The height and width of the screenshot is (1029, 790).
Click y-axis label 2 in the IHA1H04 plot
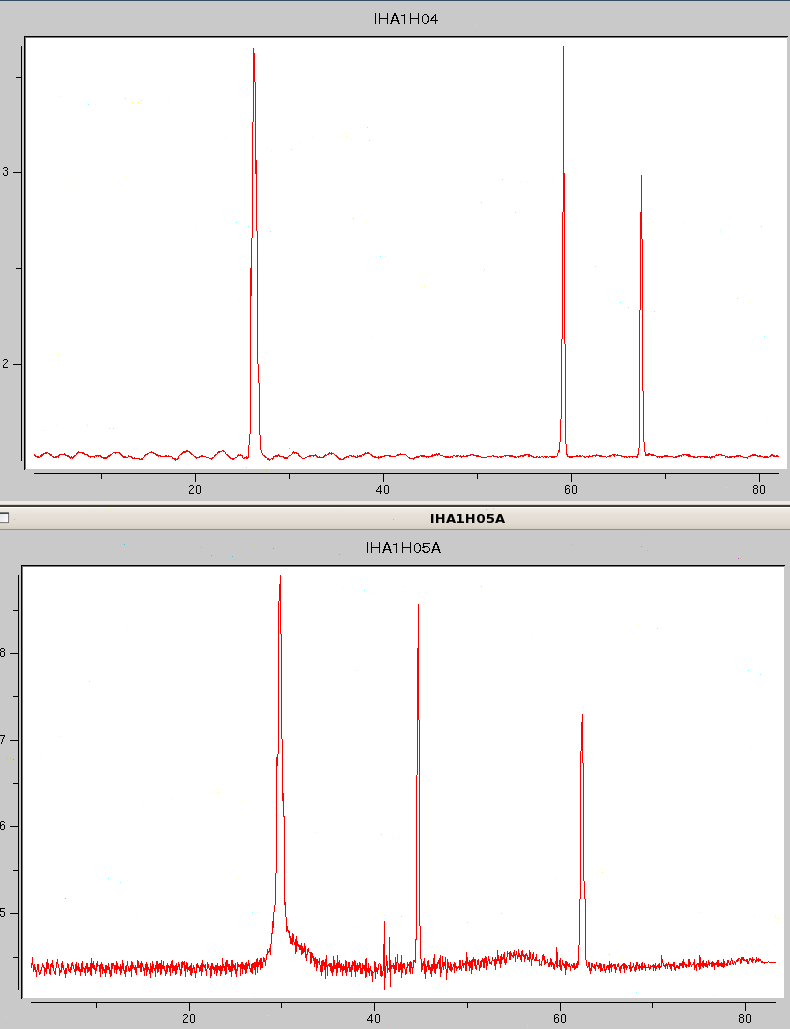click(6, 364)
